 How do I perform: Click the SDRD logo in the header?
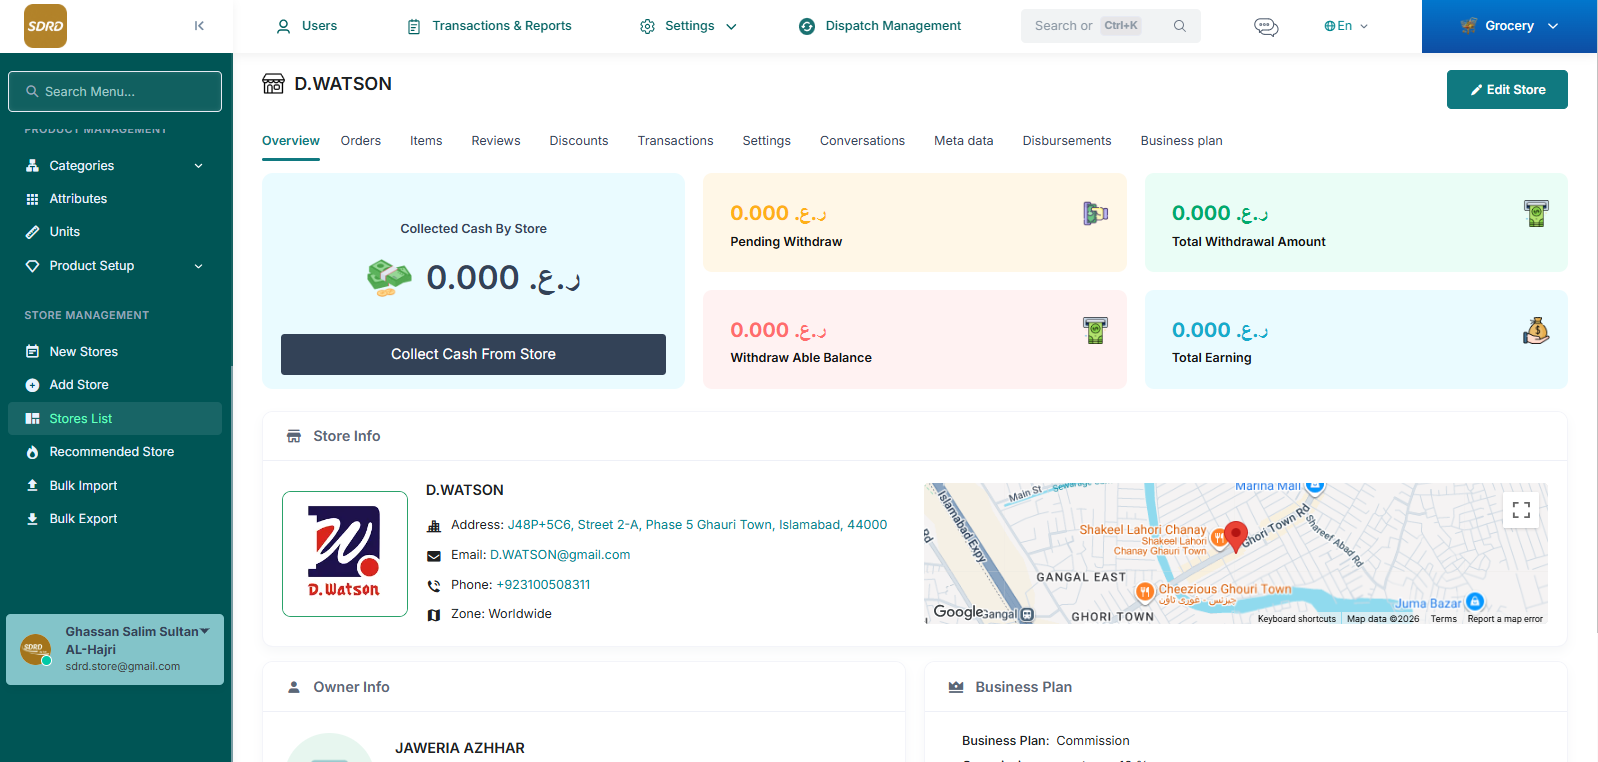click(x=45, y=26)
